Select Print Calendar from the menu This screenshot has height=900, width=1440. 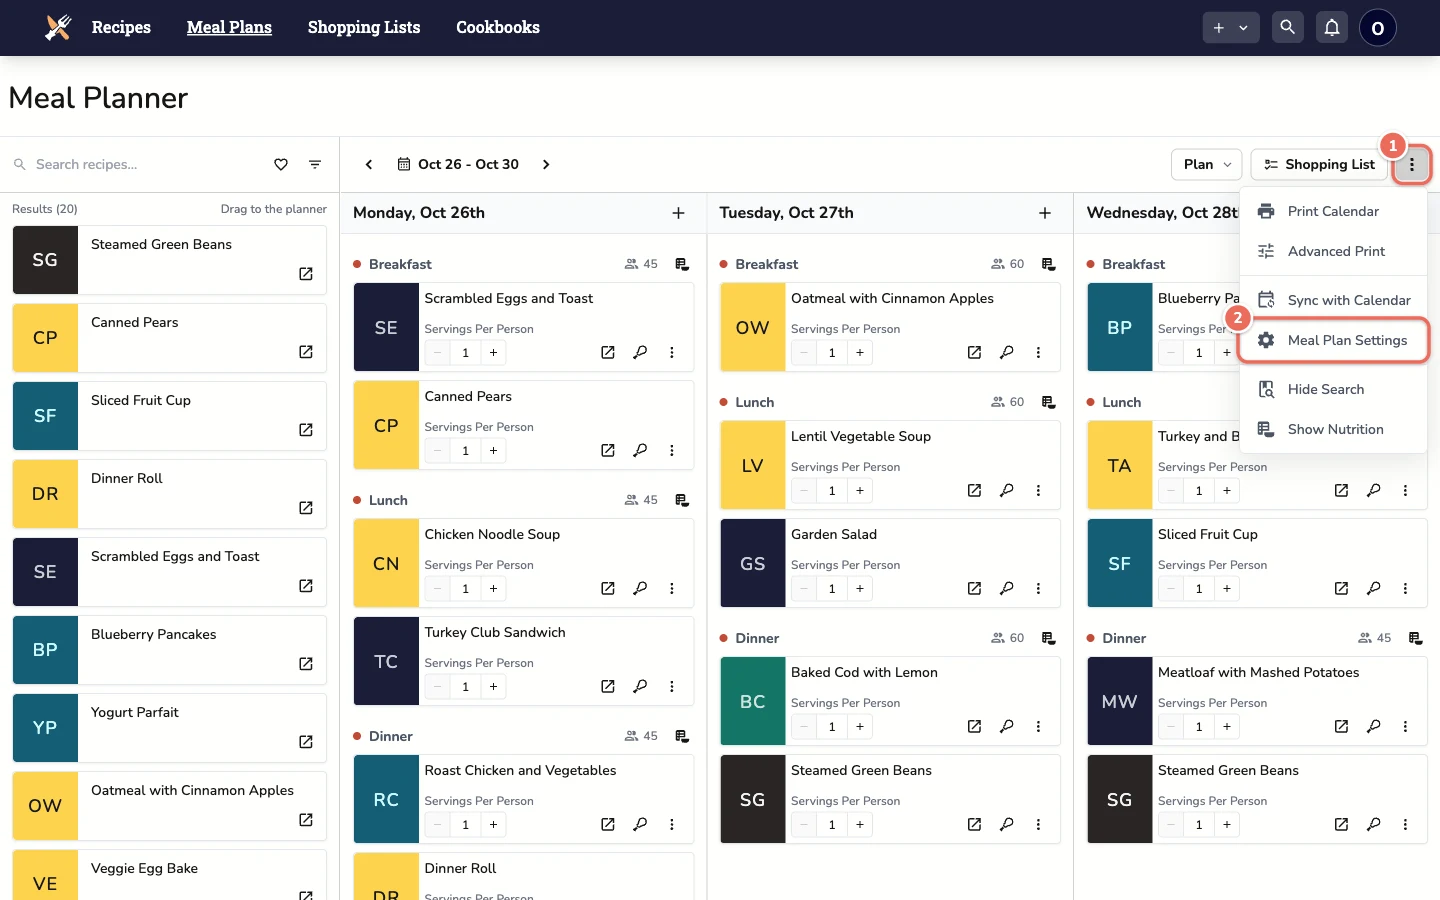click(1333, 211)
